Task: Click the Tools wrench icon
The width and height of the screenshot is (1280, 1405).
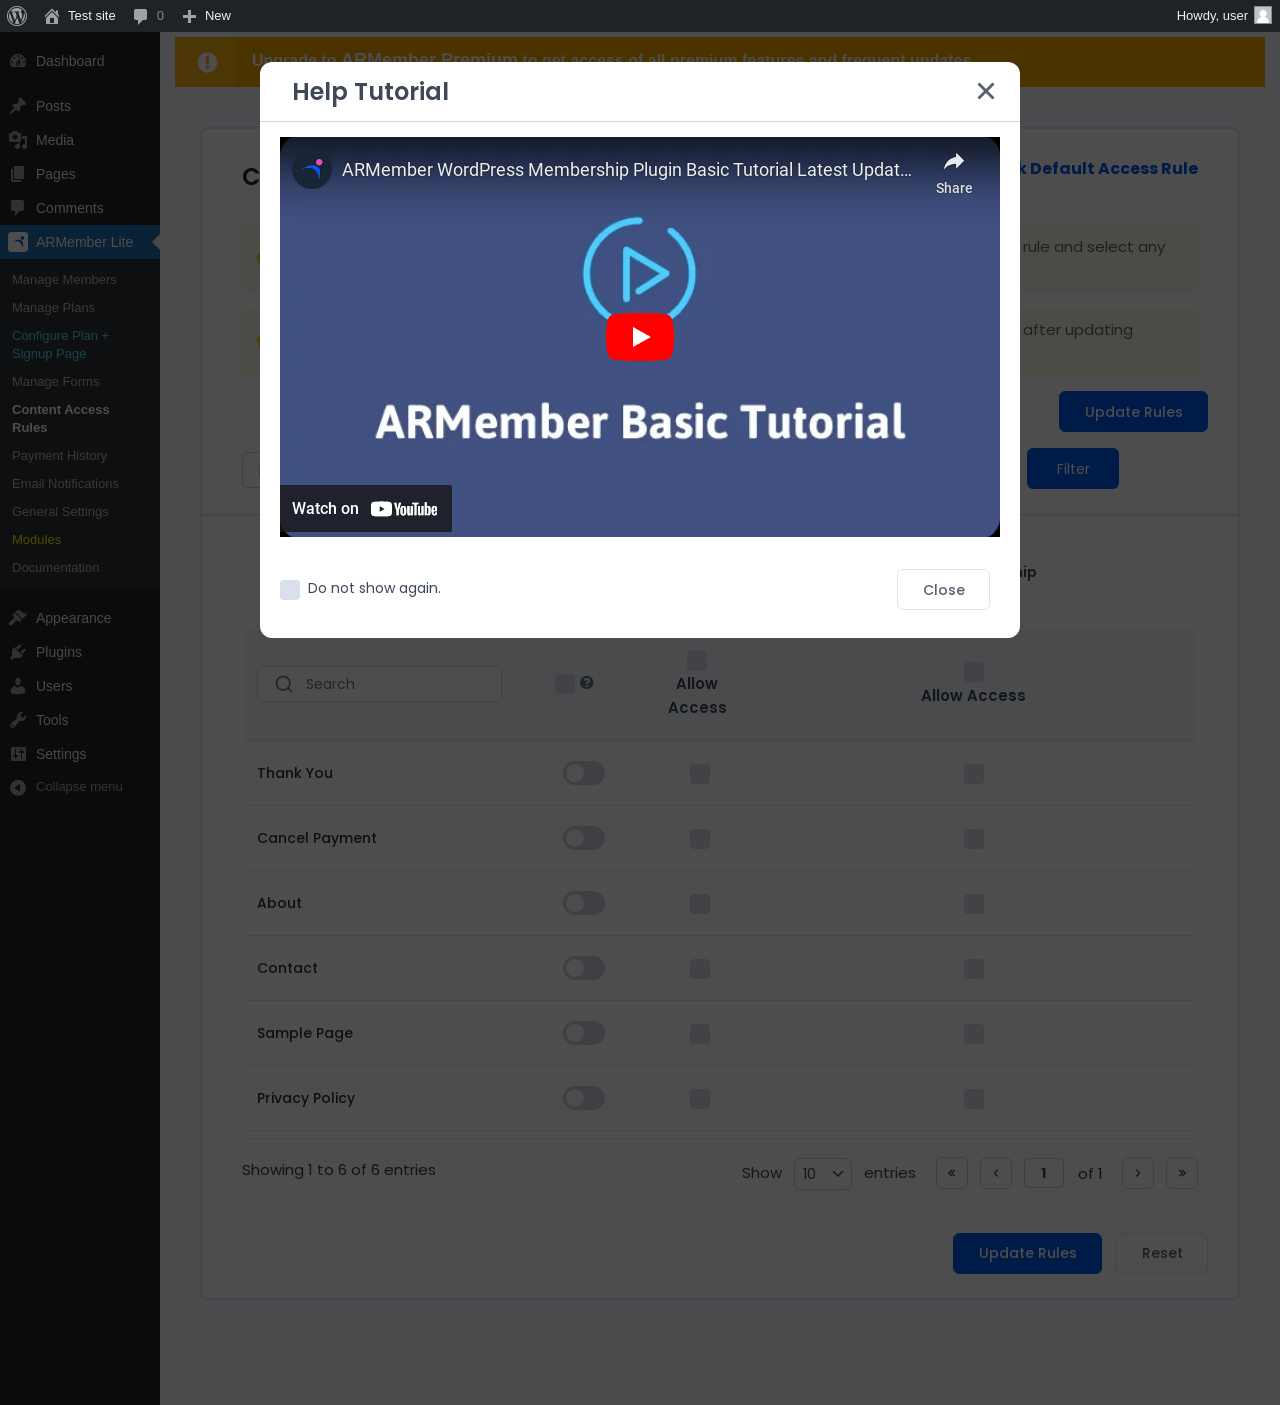Action: (x=18, y=720)
